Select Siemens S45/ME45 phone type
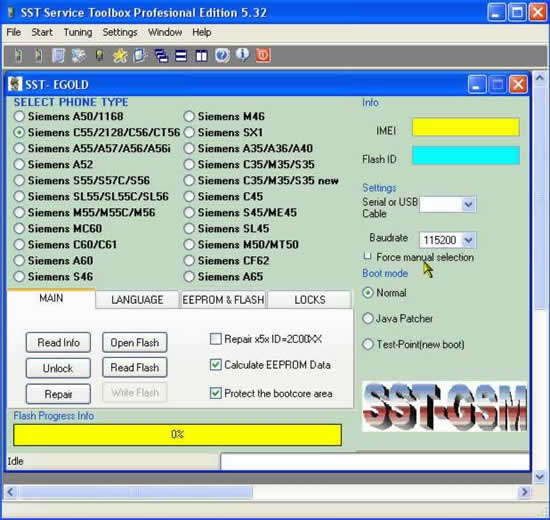The width and height of the screenshot is (550, 520). click(x=189, y=212)
